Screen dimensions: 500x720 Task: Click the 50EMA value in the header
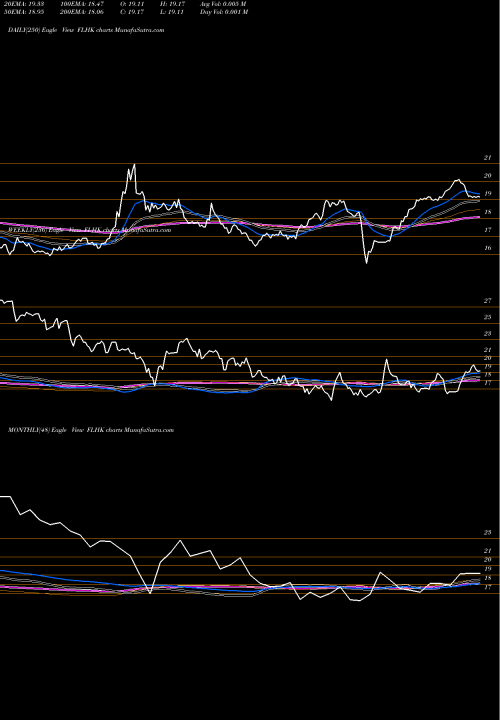click(22, 12)
